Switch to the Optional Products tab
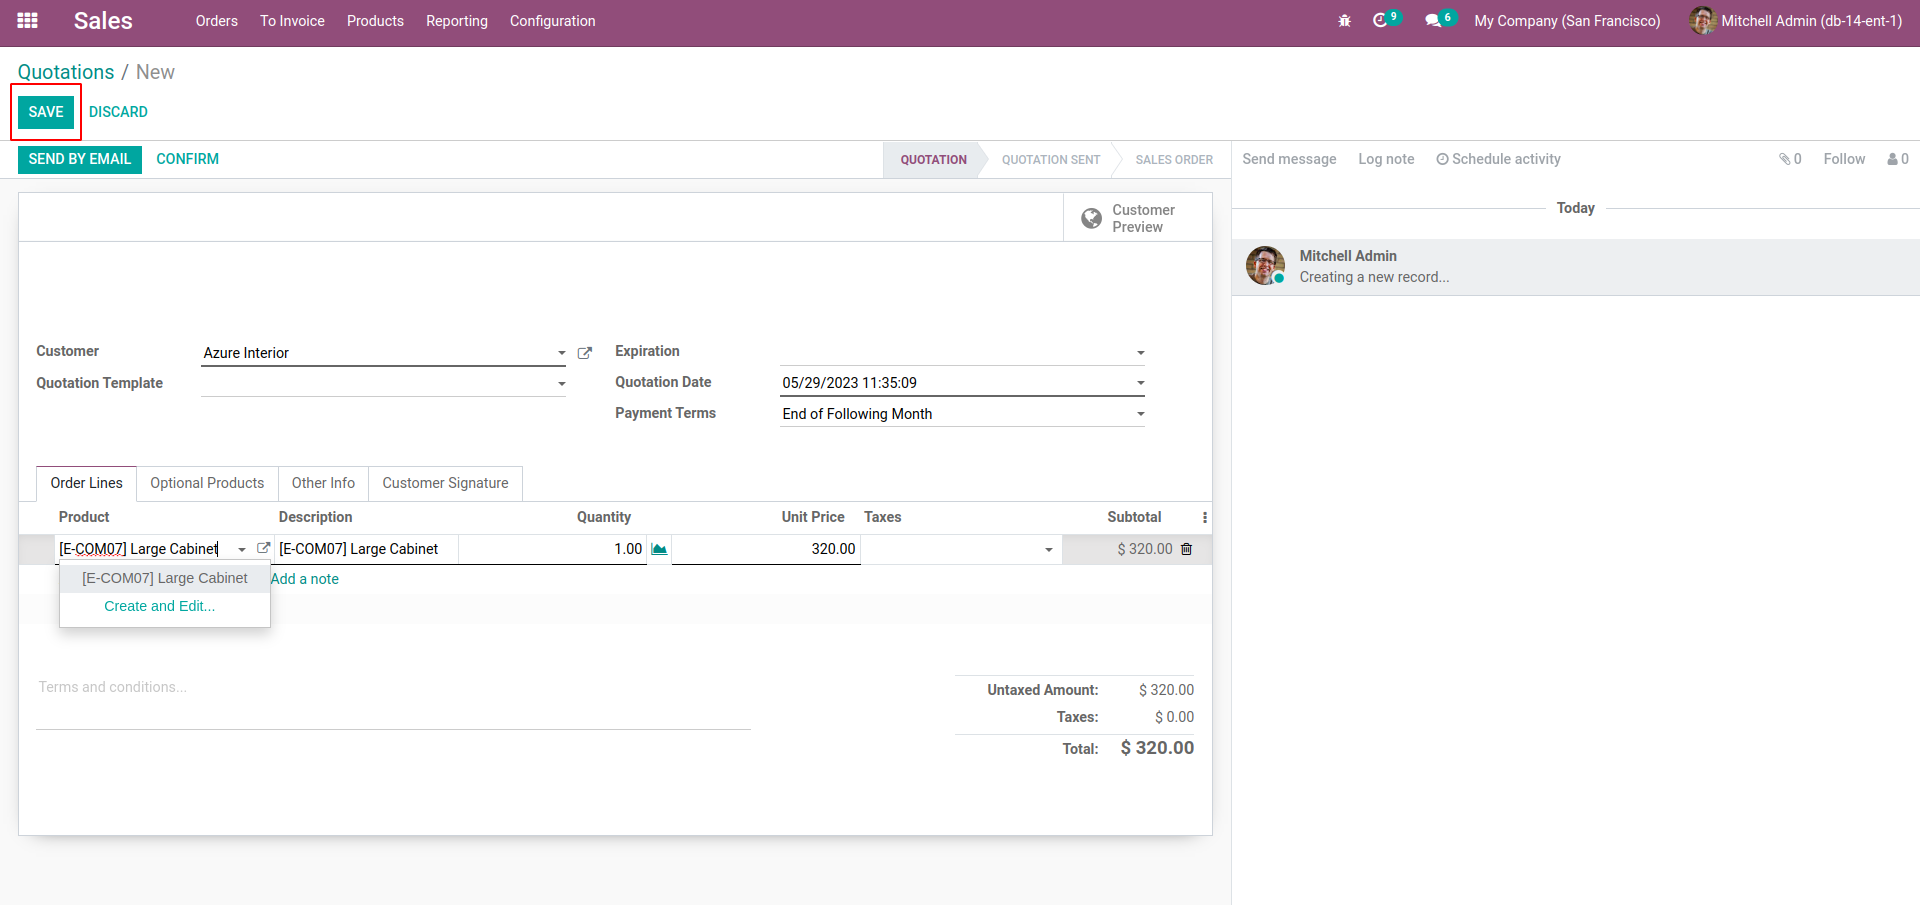 (207, 483)
